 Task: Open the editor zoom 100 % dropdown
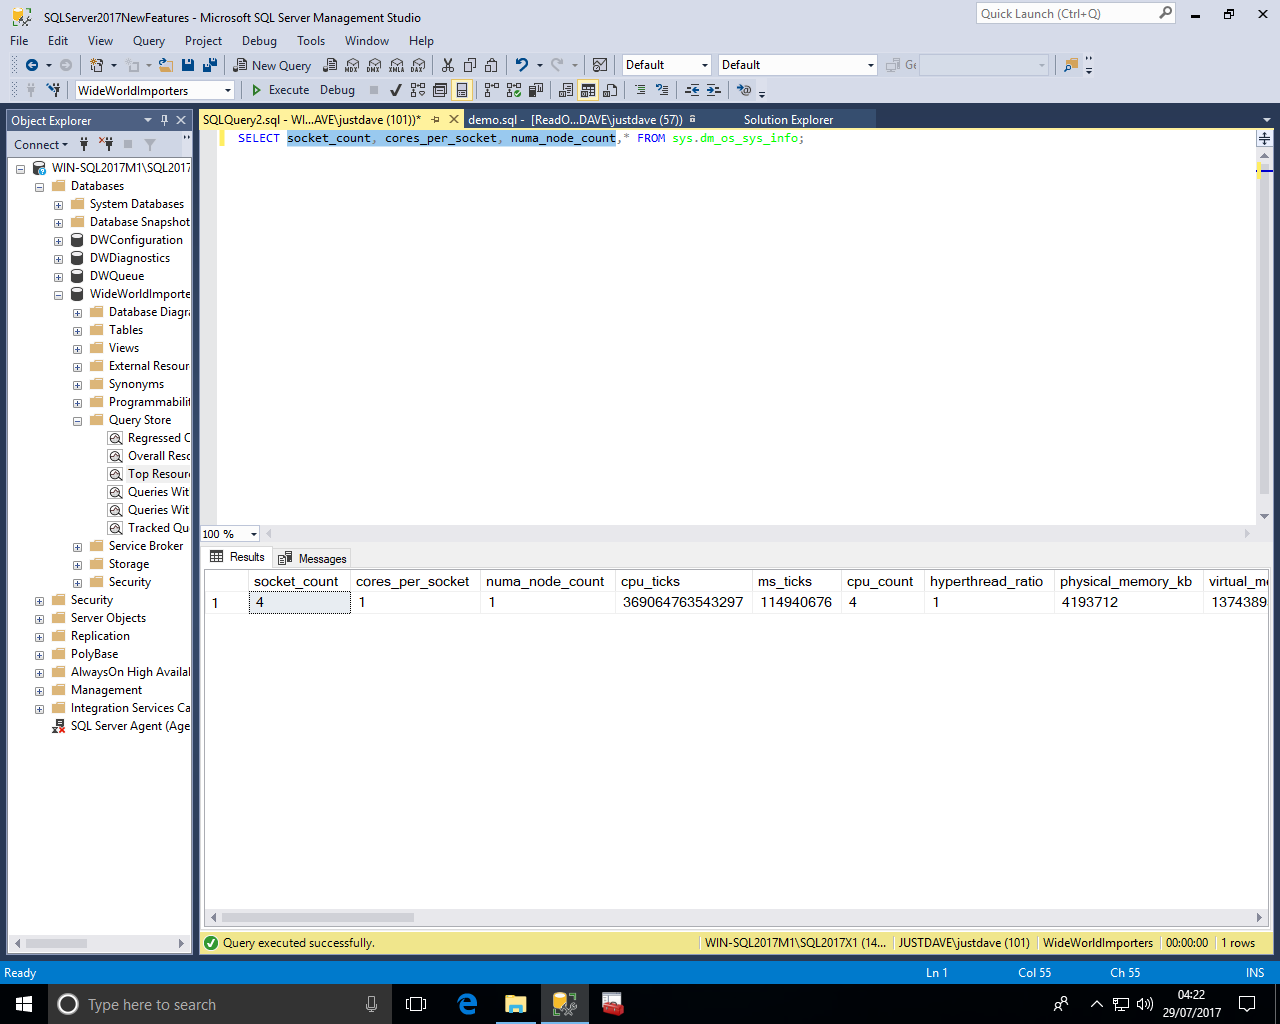(253, 534)
